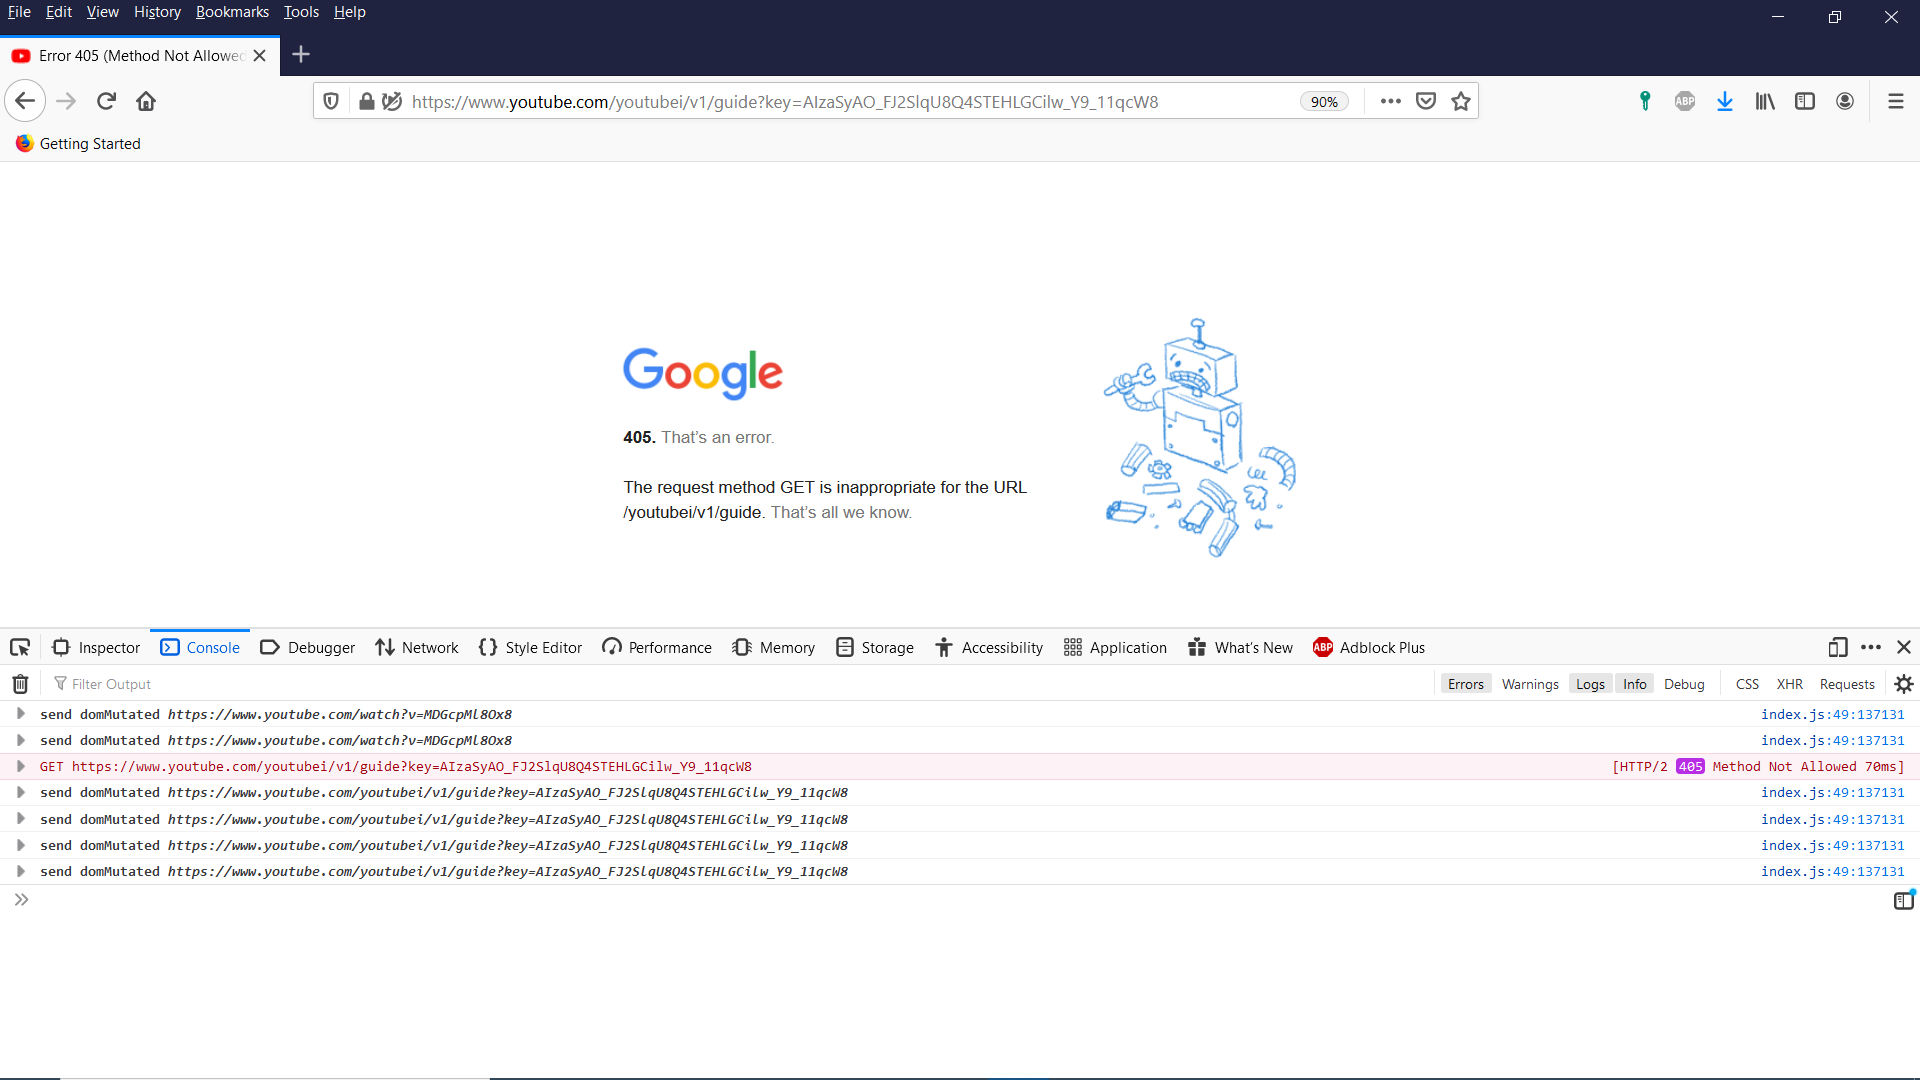Toggle the Errors filter
This screenshot has width=1920, height=1080.
pyautogui.click(x=1465, y=684)
